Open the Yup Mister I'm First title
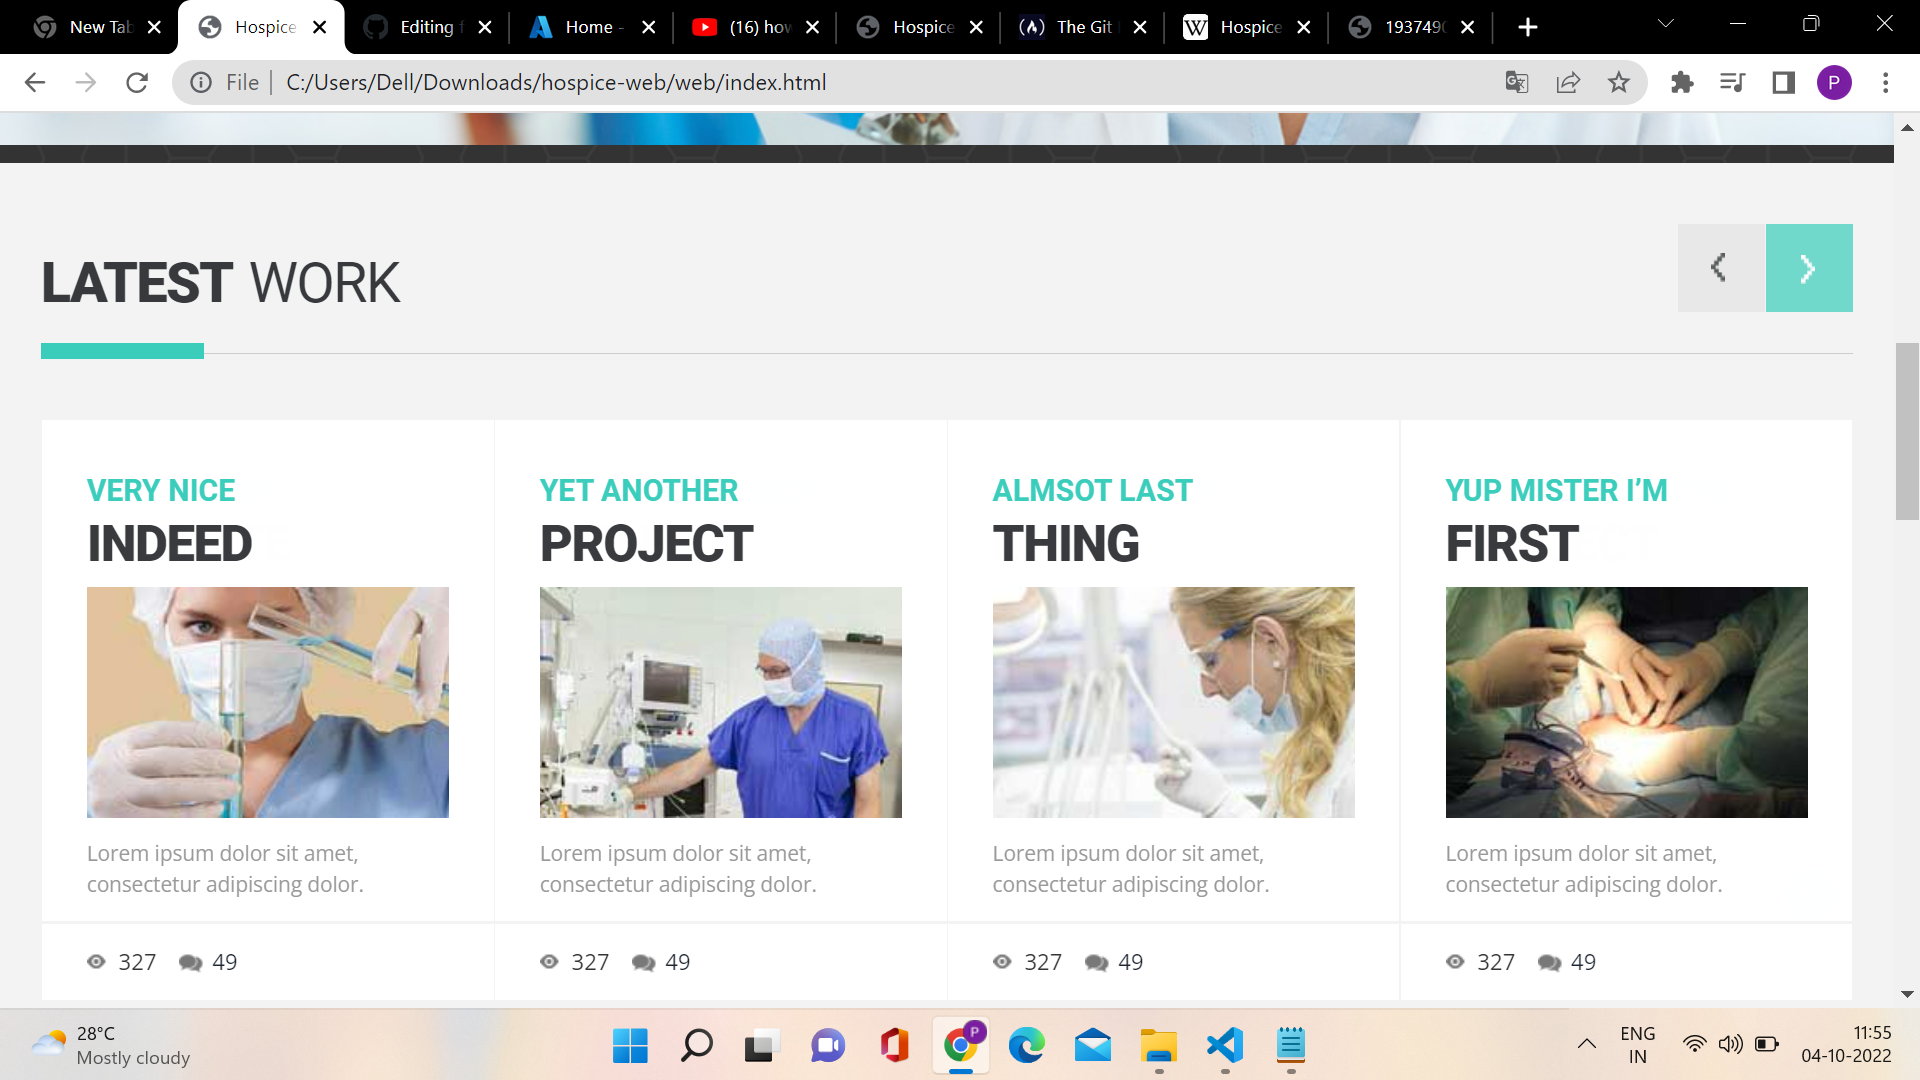Image resolution: width=1920 pixels, height=1080 pixels. tap(1556, 519)
